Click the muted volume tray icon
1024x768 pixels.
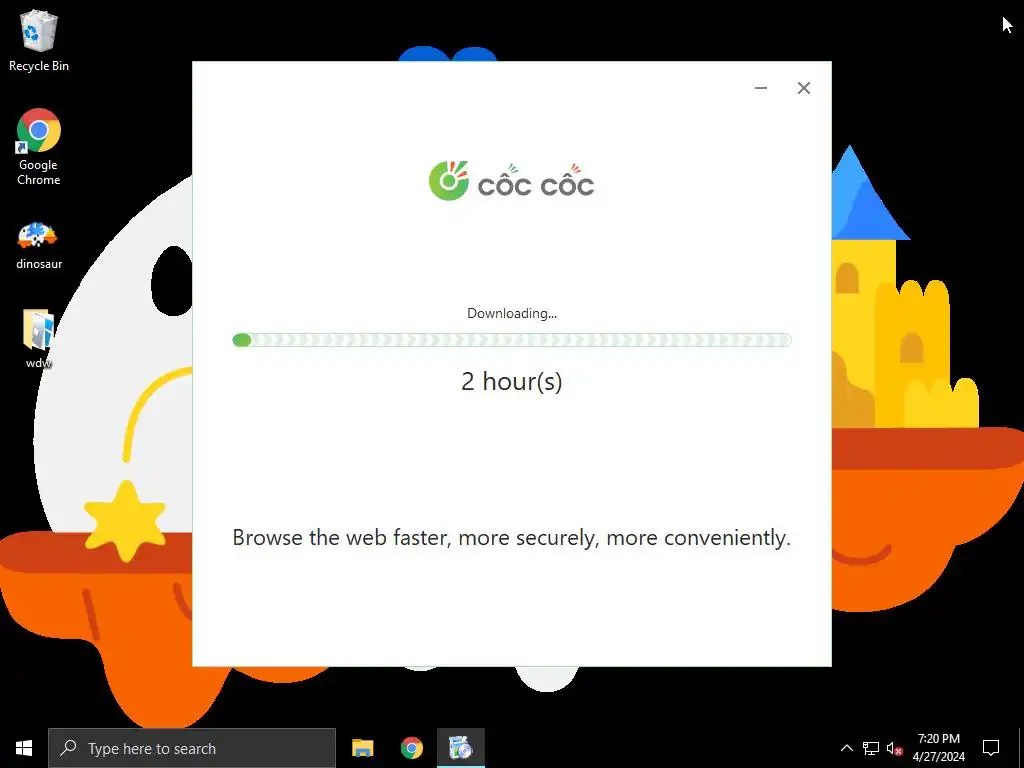click(894, 748)
